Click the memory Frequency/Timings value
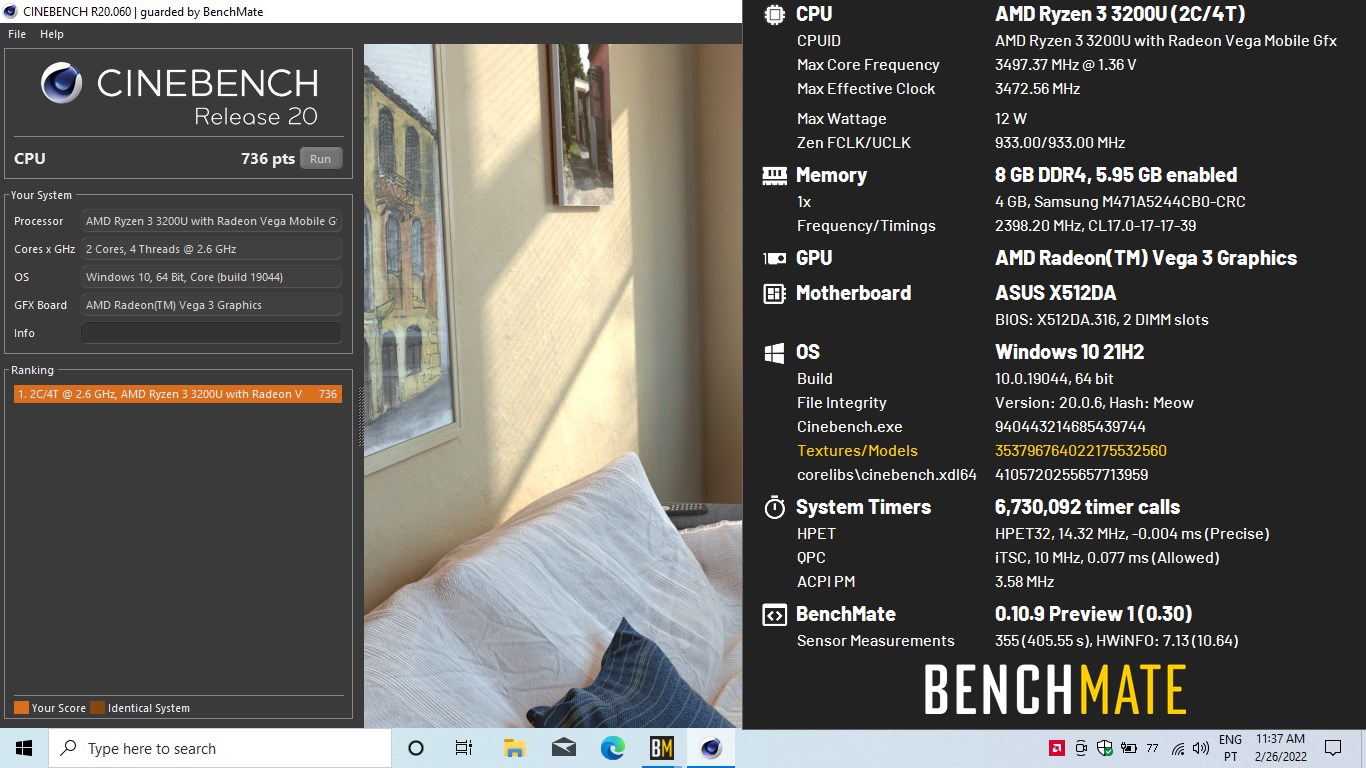1366x768 pixels. [1095, 226]
